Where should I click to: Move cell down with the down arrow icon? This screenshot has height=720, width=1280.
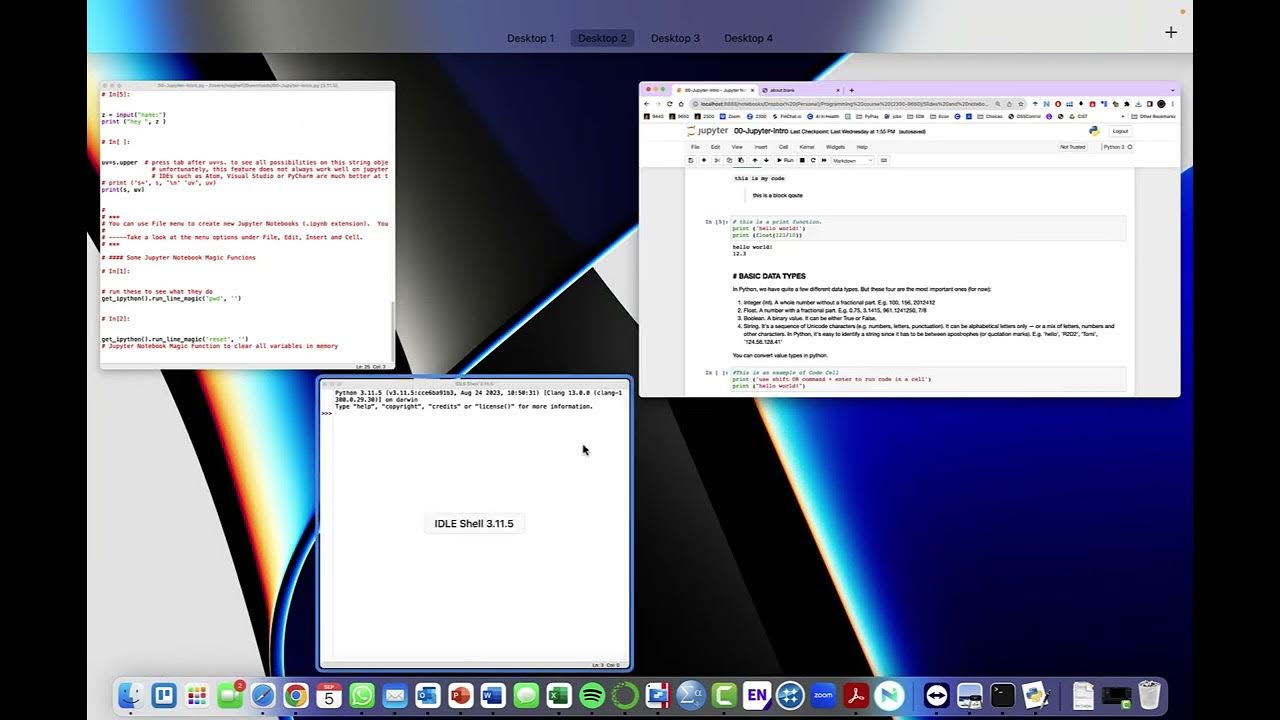[x=766, y=160]
